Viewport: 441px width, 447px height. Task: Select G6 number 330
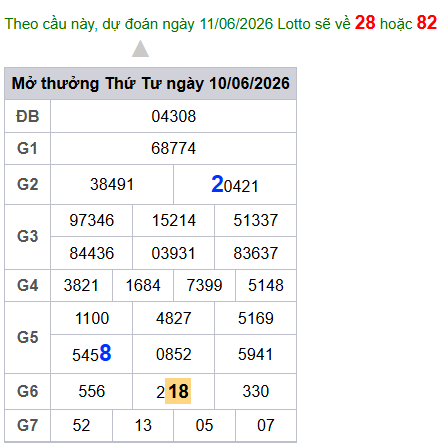tap(256, 391)
